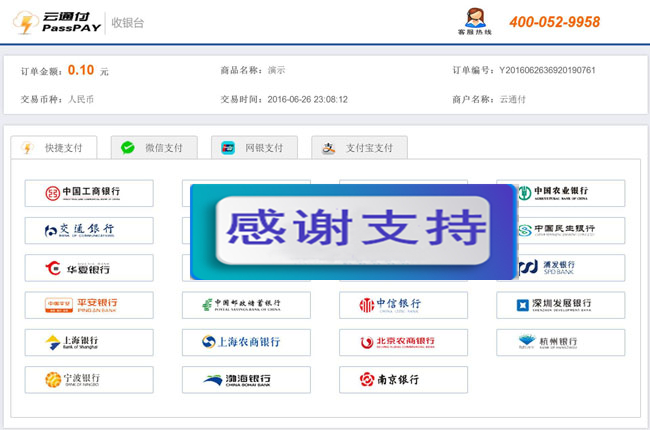The image size is (650, 430).
Task: Pick 宁波银行 Bank of Ningbo
Action: (x=89, y=380)
